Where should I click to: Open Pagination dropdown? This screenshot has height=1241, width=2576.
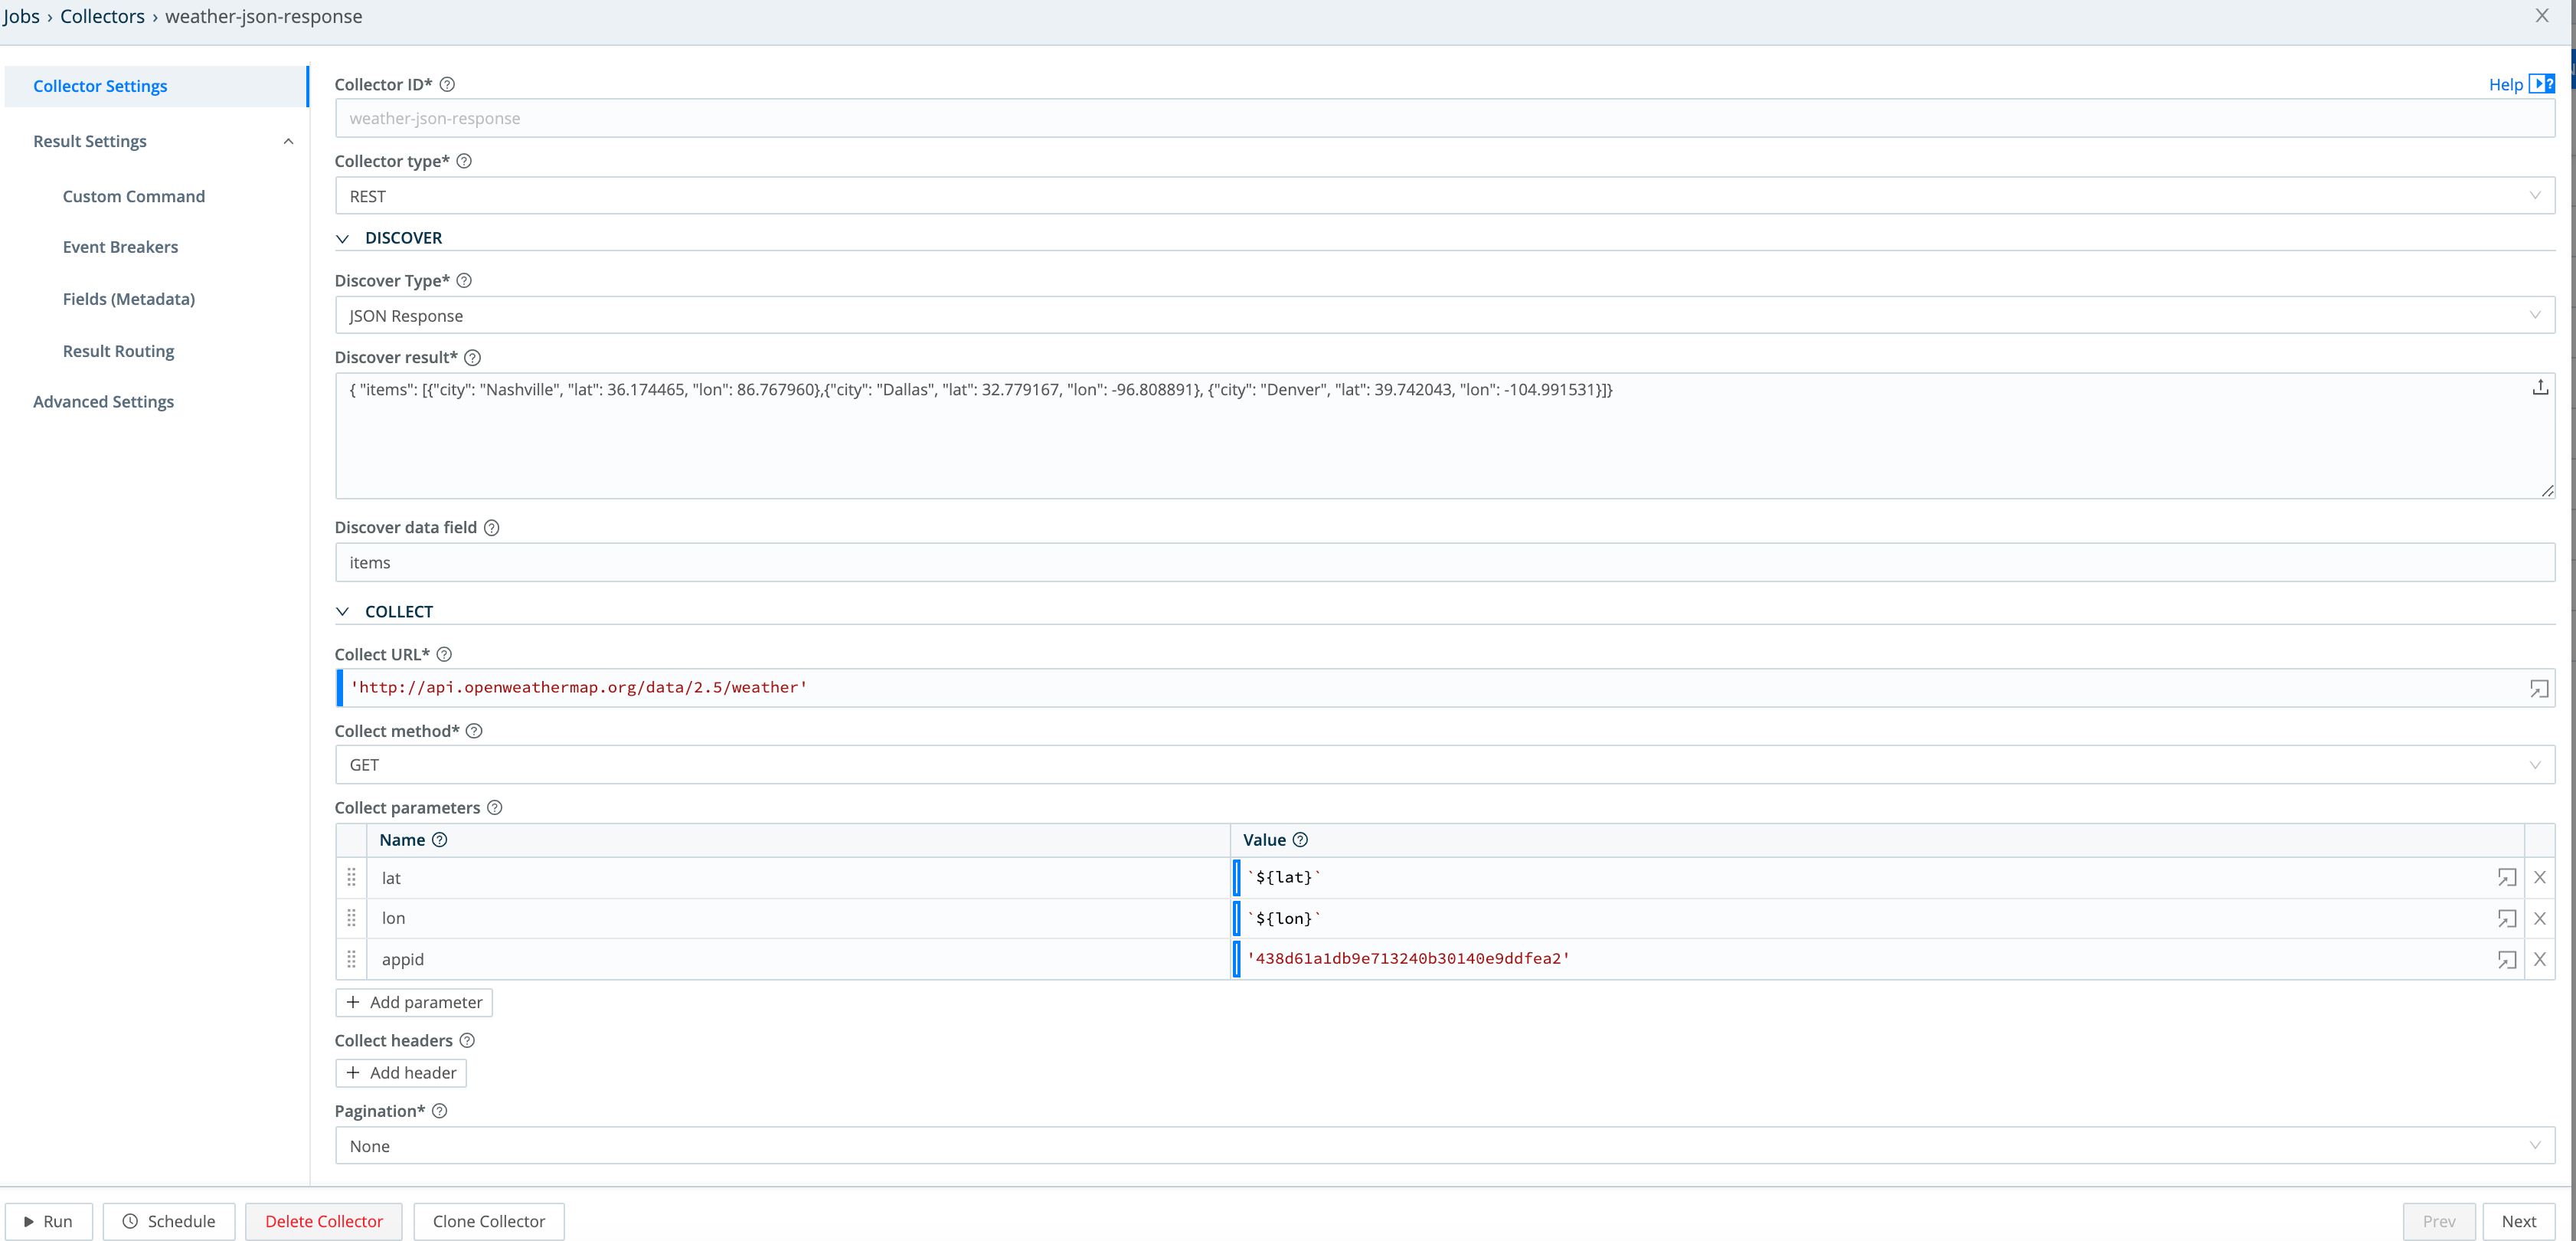tap(1444, 1146)
